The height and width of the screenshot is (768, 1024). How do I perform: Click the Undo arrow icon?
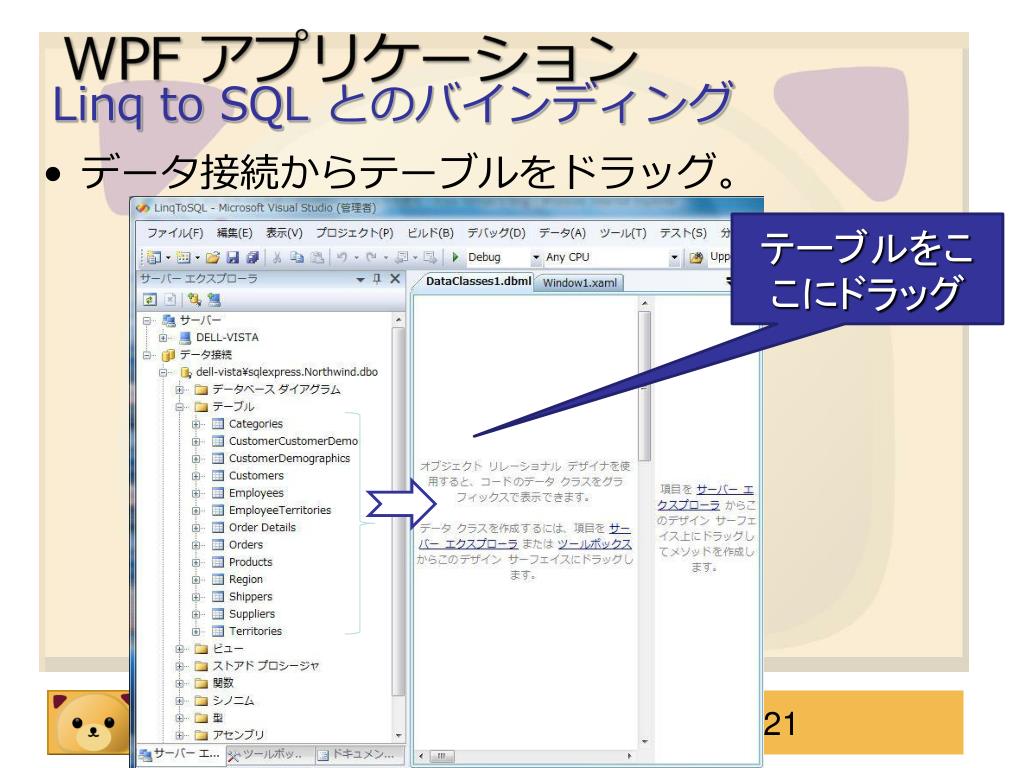click(x=342, y=257)
